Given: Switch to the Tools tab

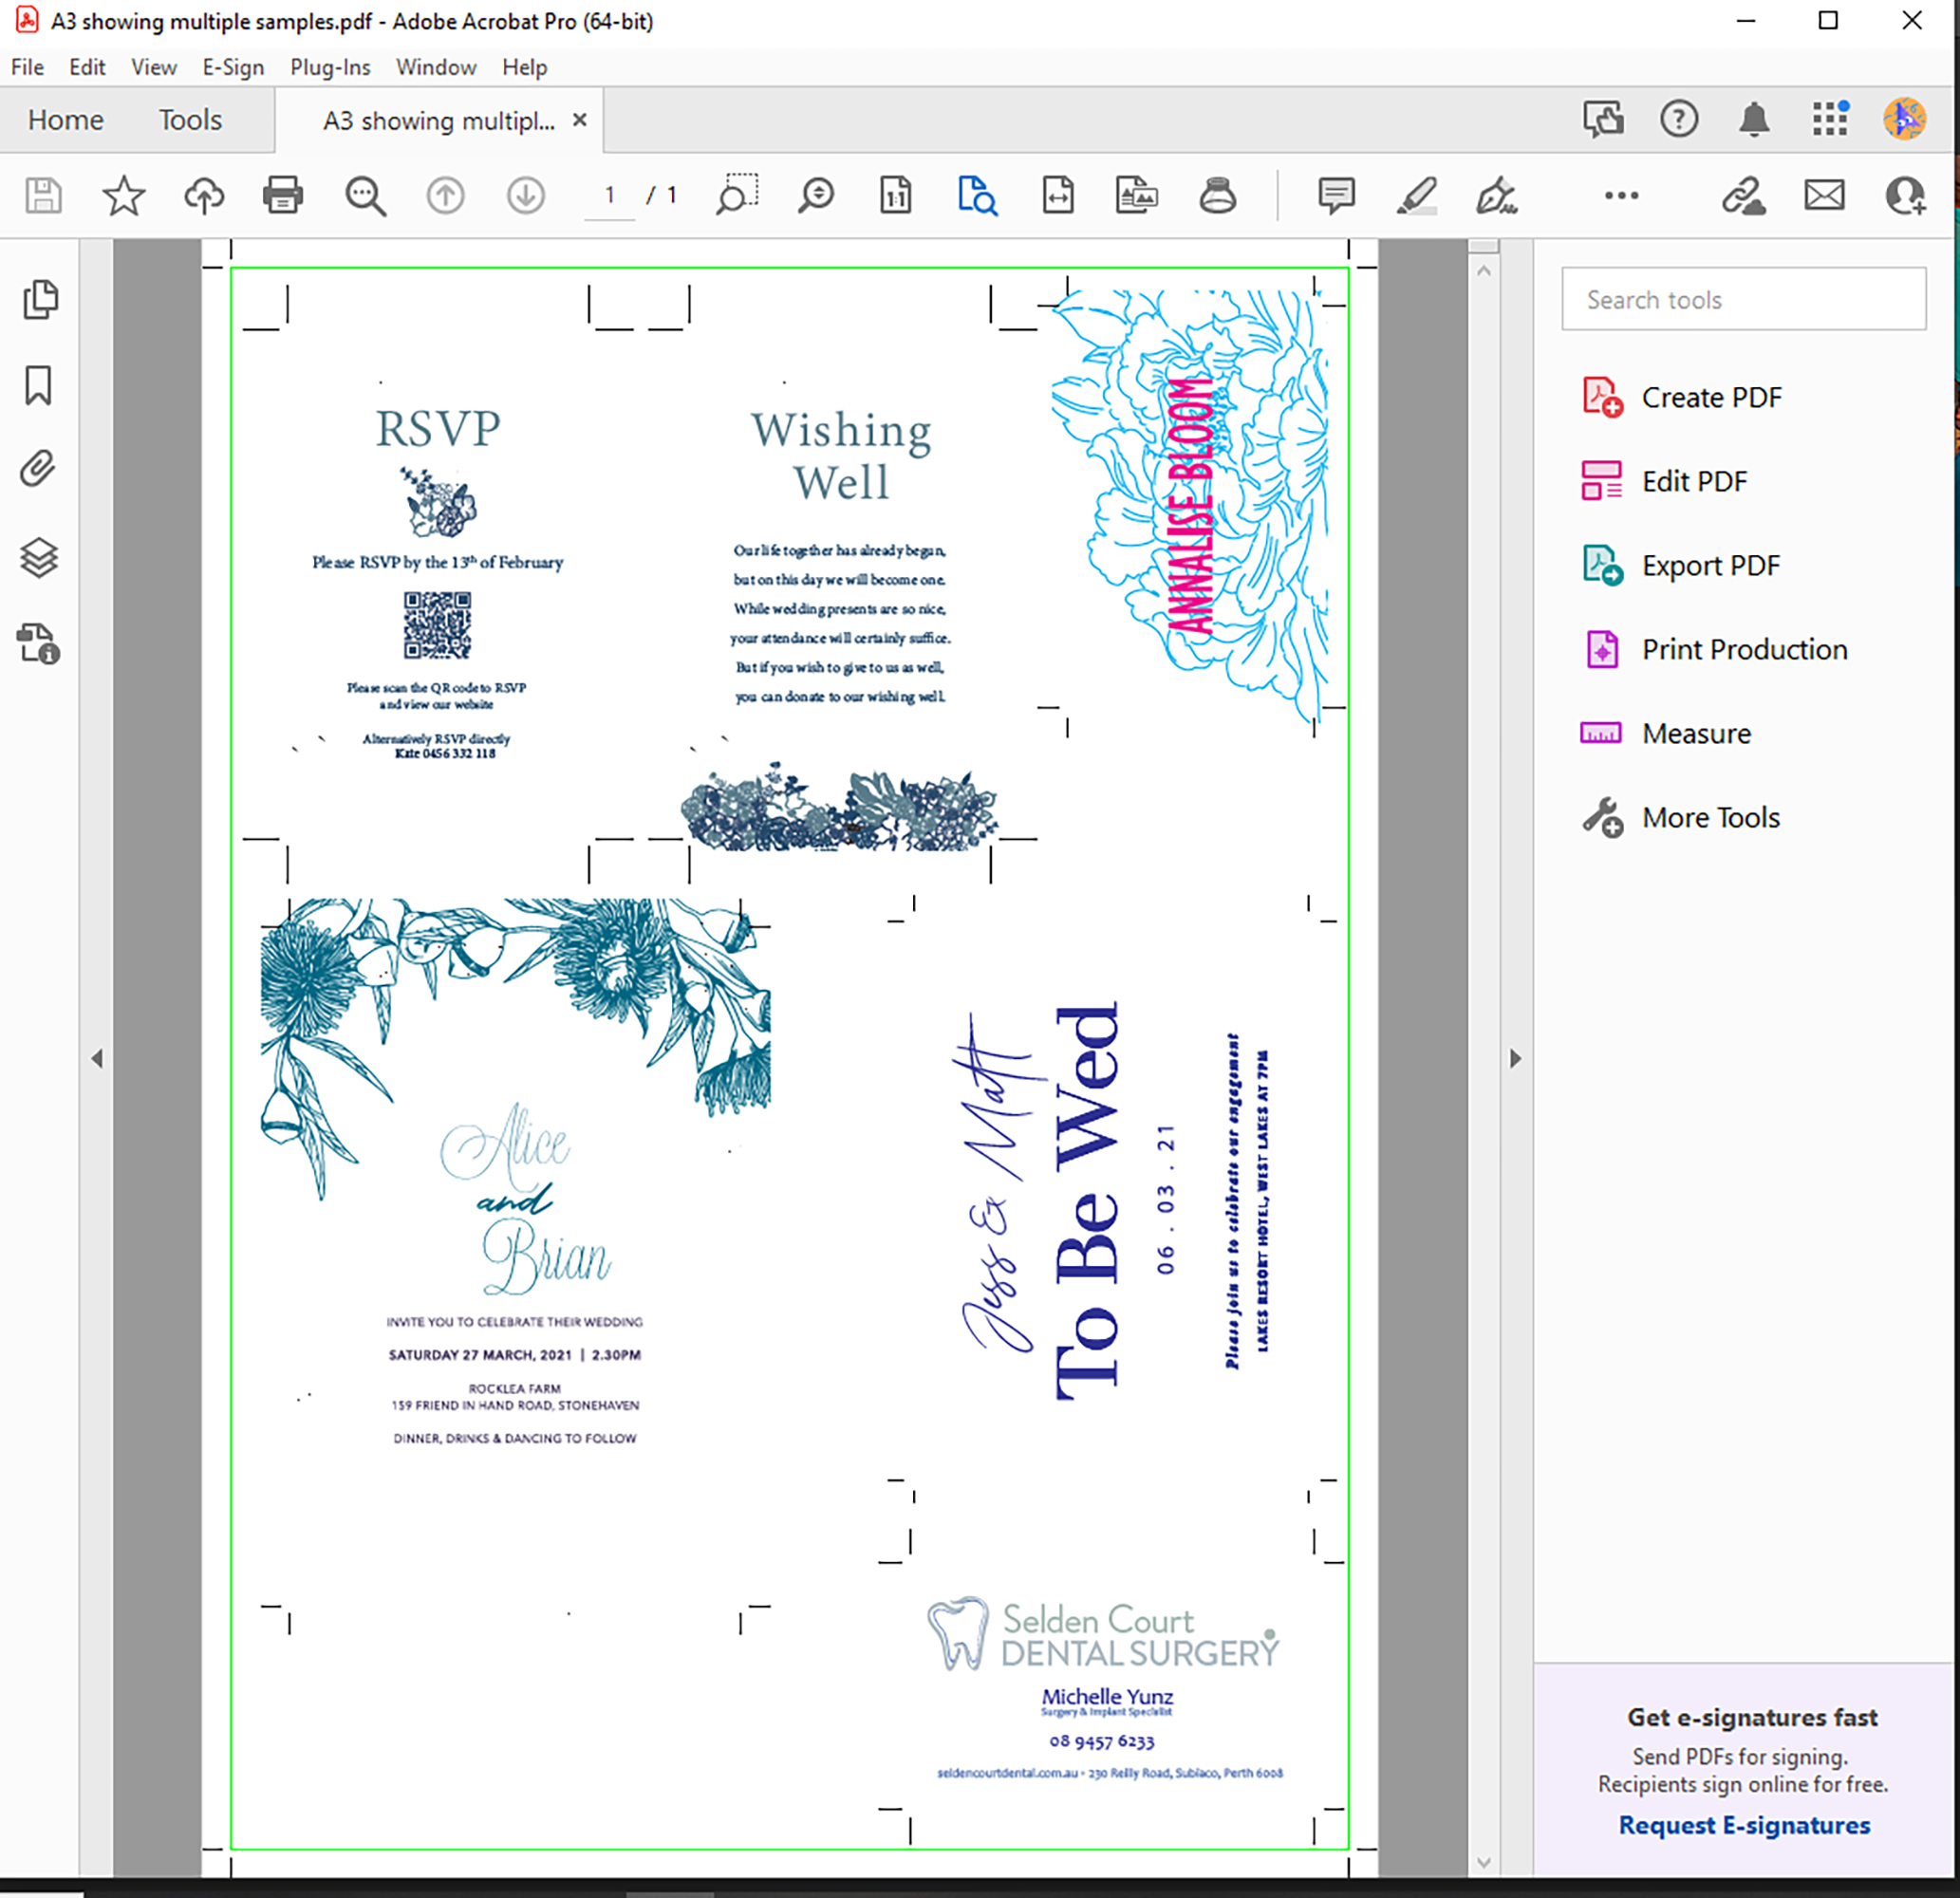Looking at the screenshot, I should pyautogui.click(x=190, y=120).
